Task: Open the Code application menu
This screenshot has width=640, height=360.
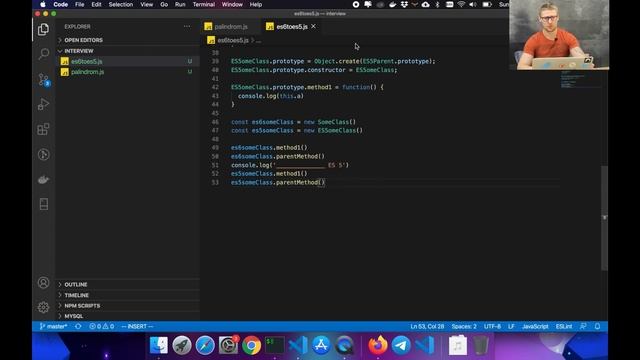Action: tap(60, 4)
